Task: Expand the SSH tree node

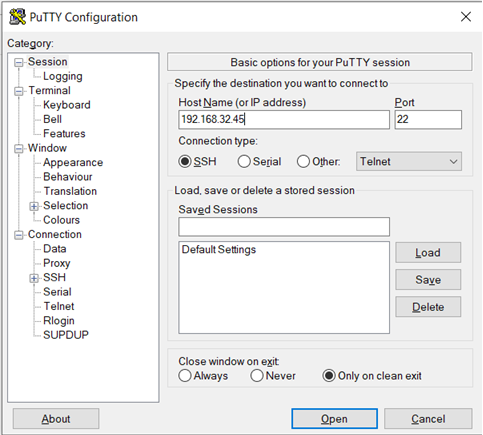Action: [x=34, y=278]
